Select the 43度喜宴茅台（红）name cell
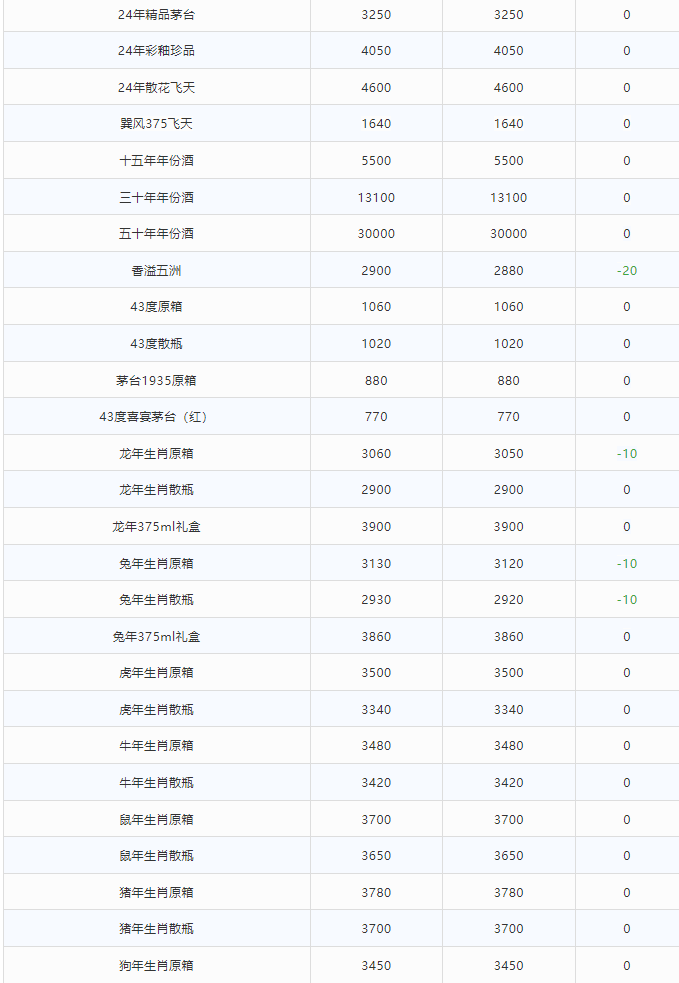 click(156, 417)
